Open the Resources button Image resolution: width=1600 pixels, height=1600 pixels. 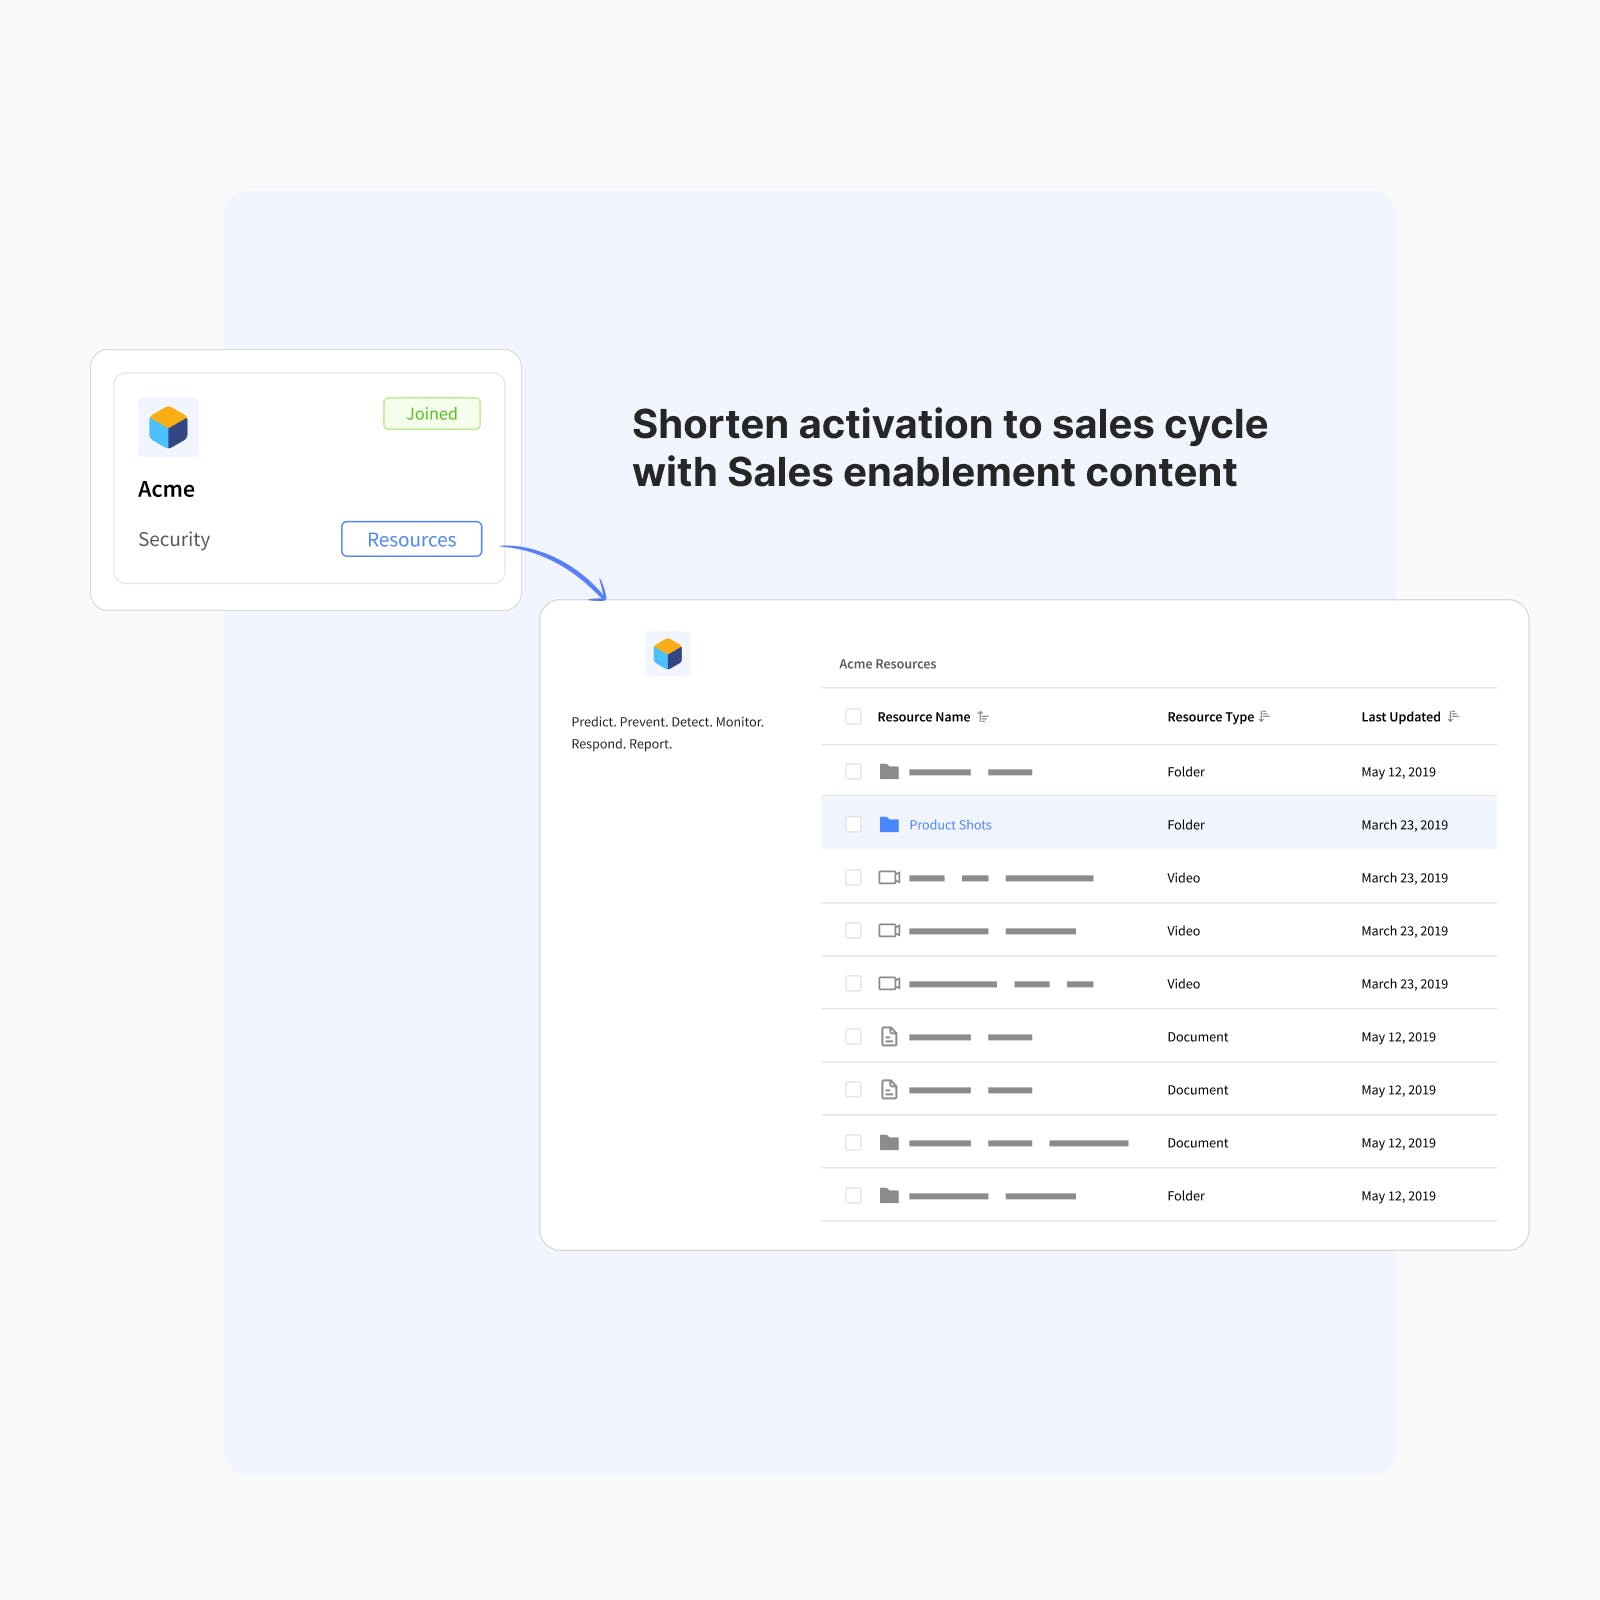click(x=412, y=539)
